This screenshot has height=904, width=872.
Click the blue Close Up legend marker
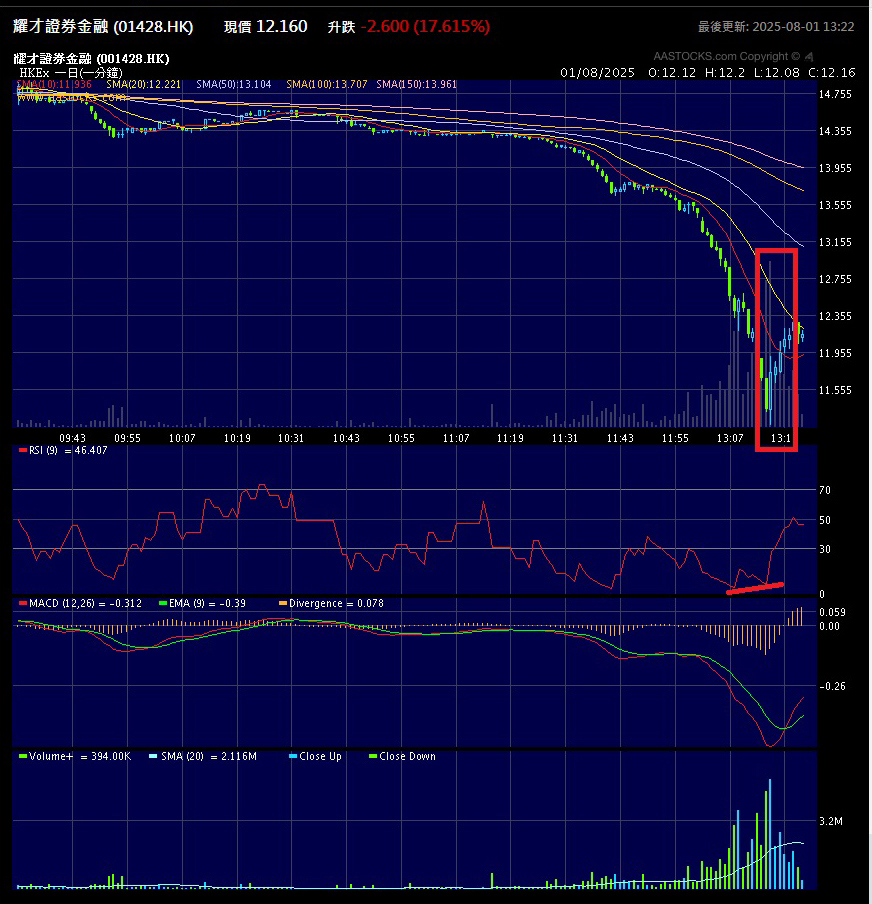pos(292,756)
